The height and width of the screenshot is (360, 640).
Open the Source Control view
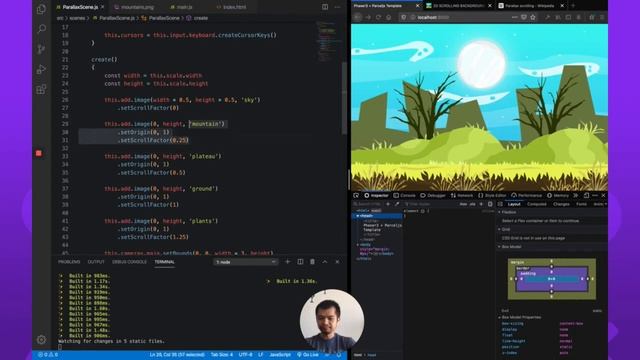pyautogui.click(x=41, y=49)
